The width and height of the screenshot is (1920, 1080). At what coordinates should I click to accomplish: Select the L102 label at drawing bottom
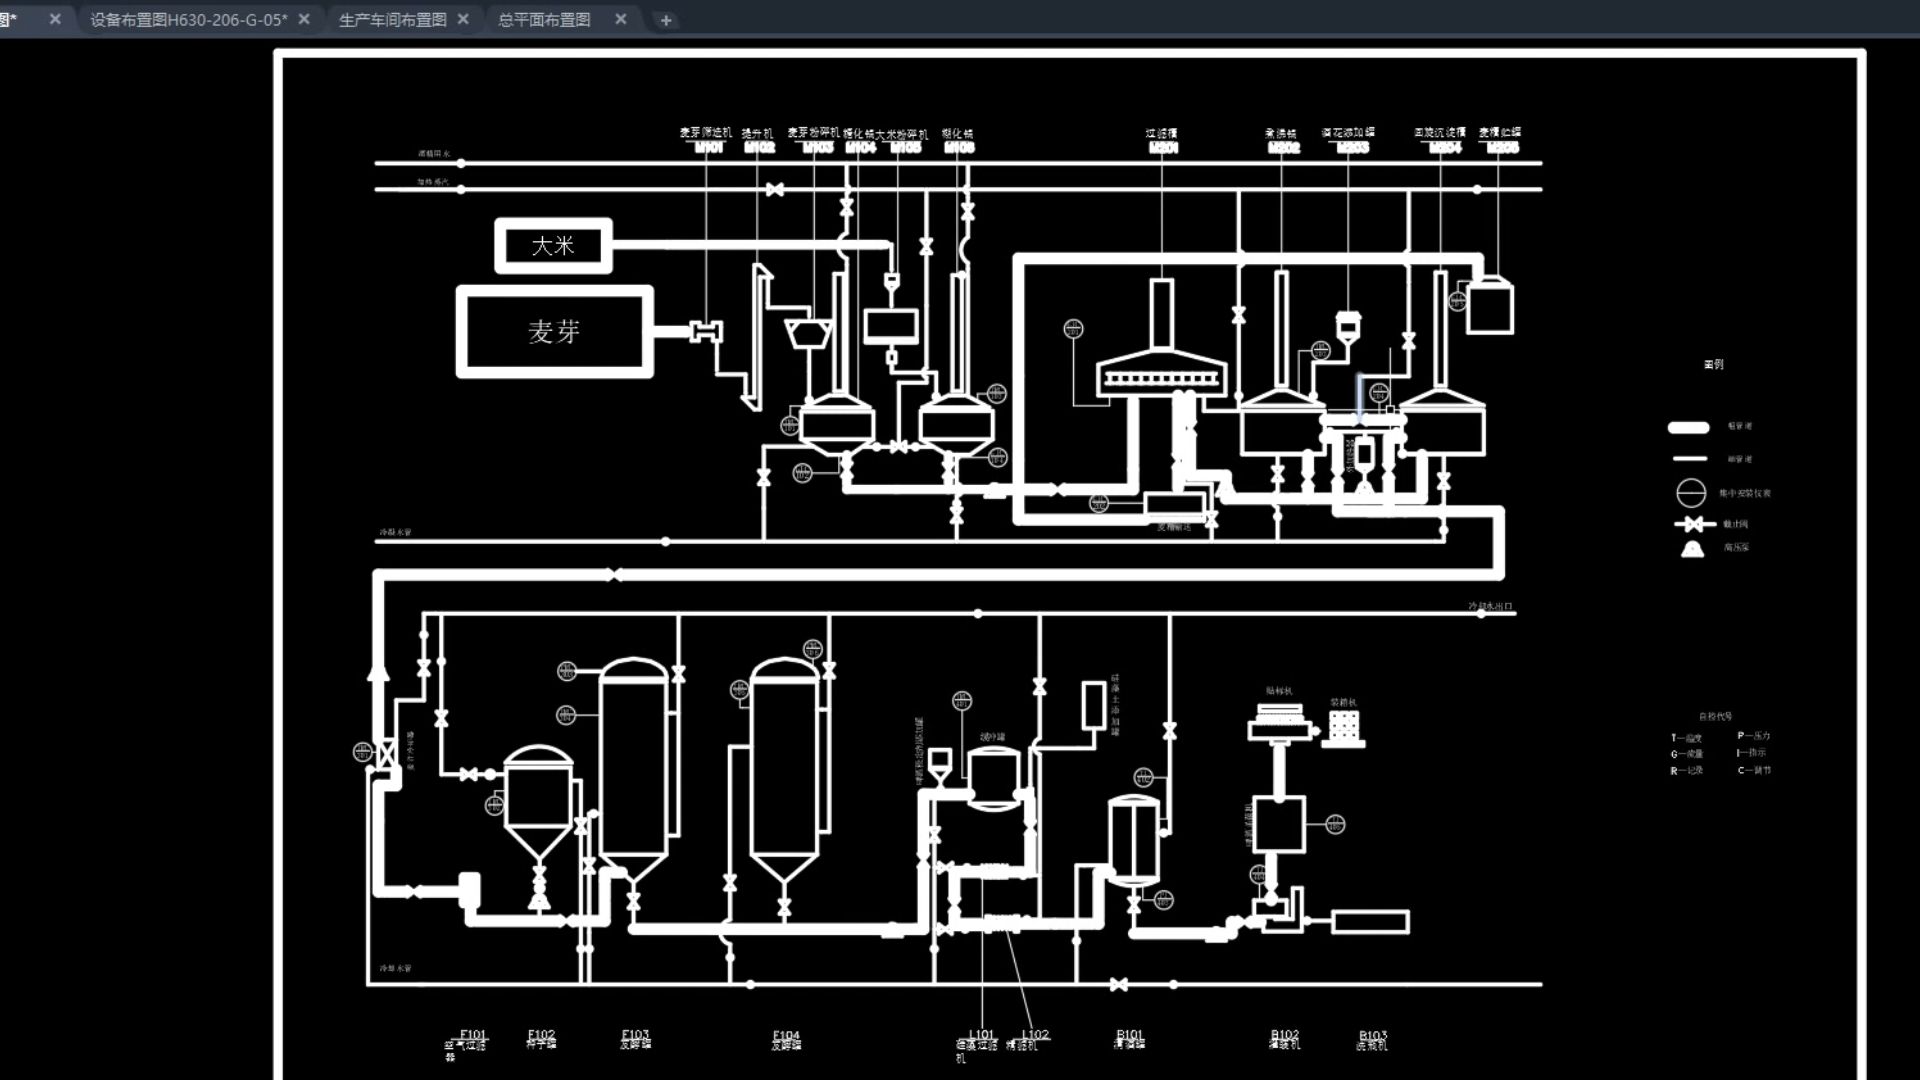1035,1034
